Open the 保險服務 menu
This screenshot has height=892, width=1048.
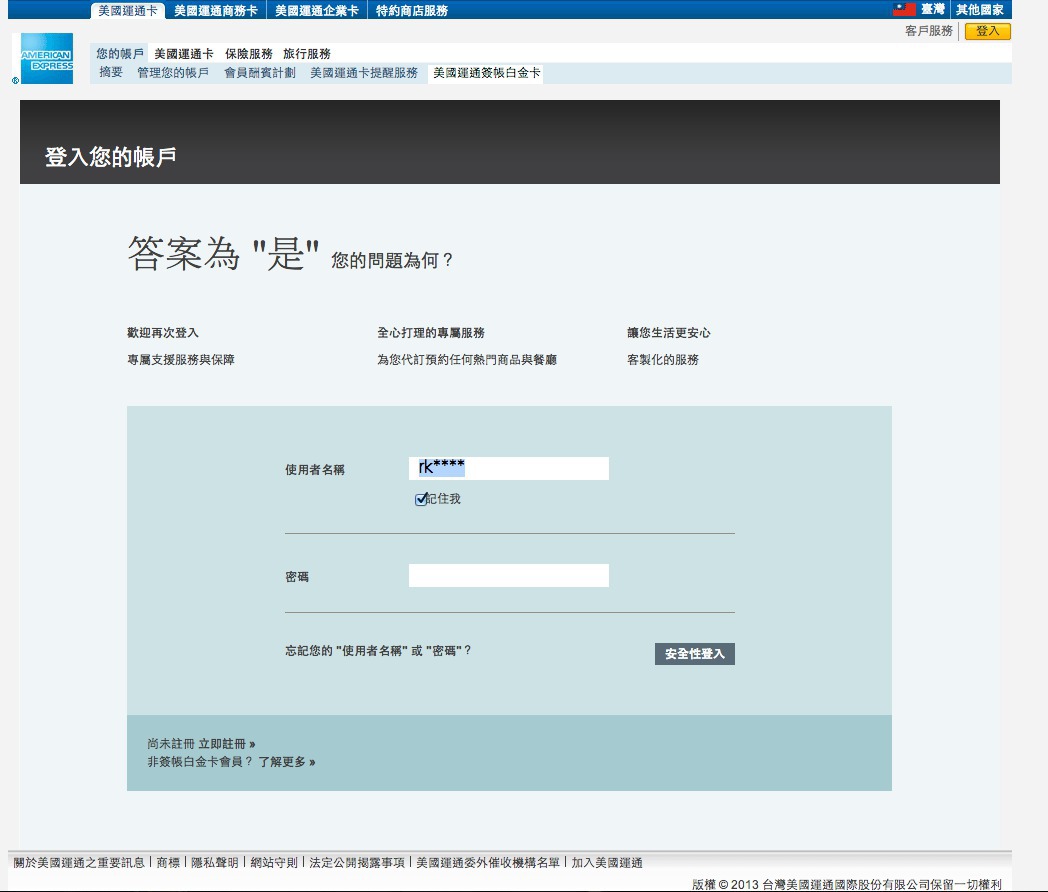tap(249, 53)
